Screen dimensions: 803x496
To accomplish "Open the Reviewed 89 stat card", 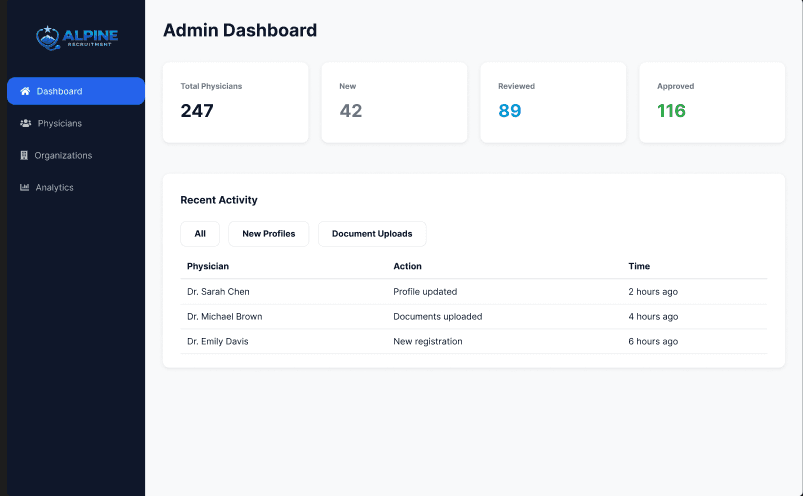I will (553, 102).
